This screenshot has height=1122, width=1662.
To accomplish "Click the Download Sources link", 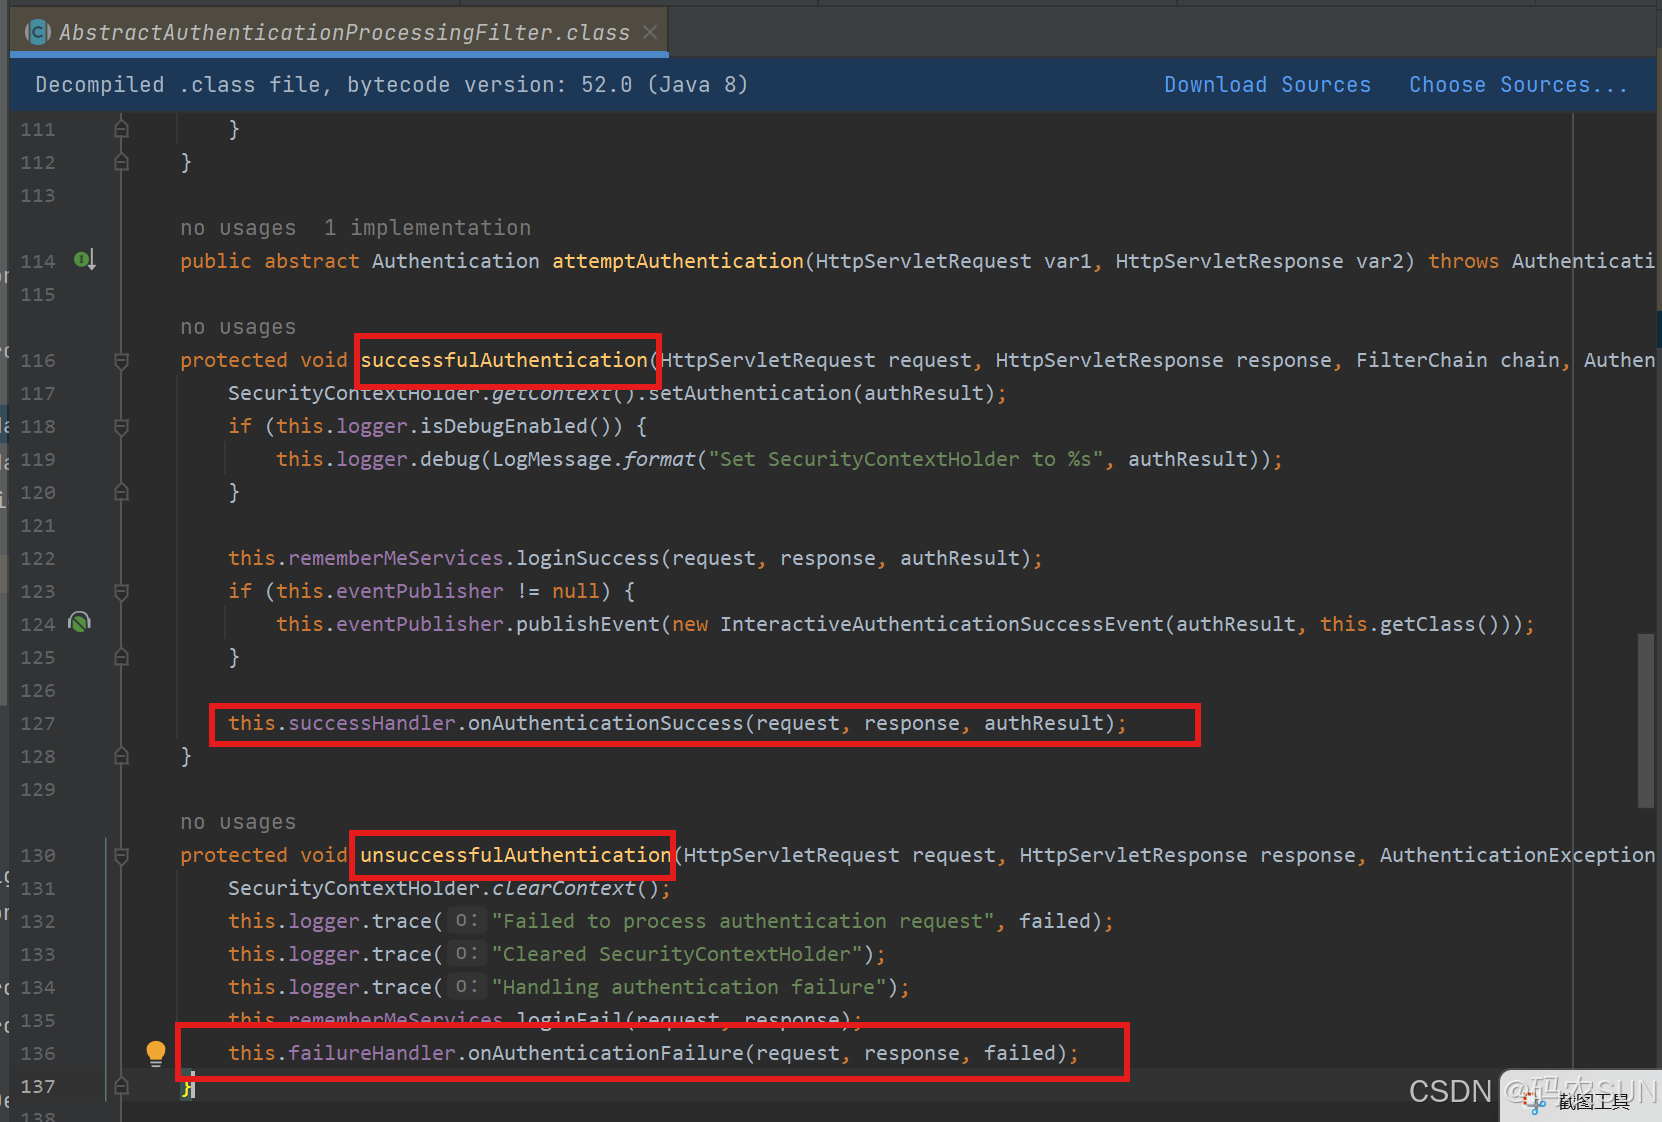I will pos(1267,85).
